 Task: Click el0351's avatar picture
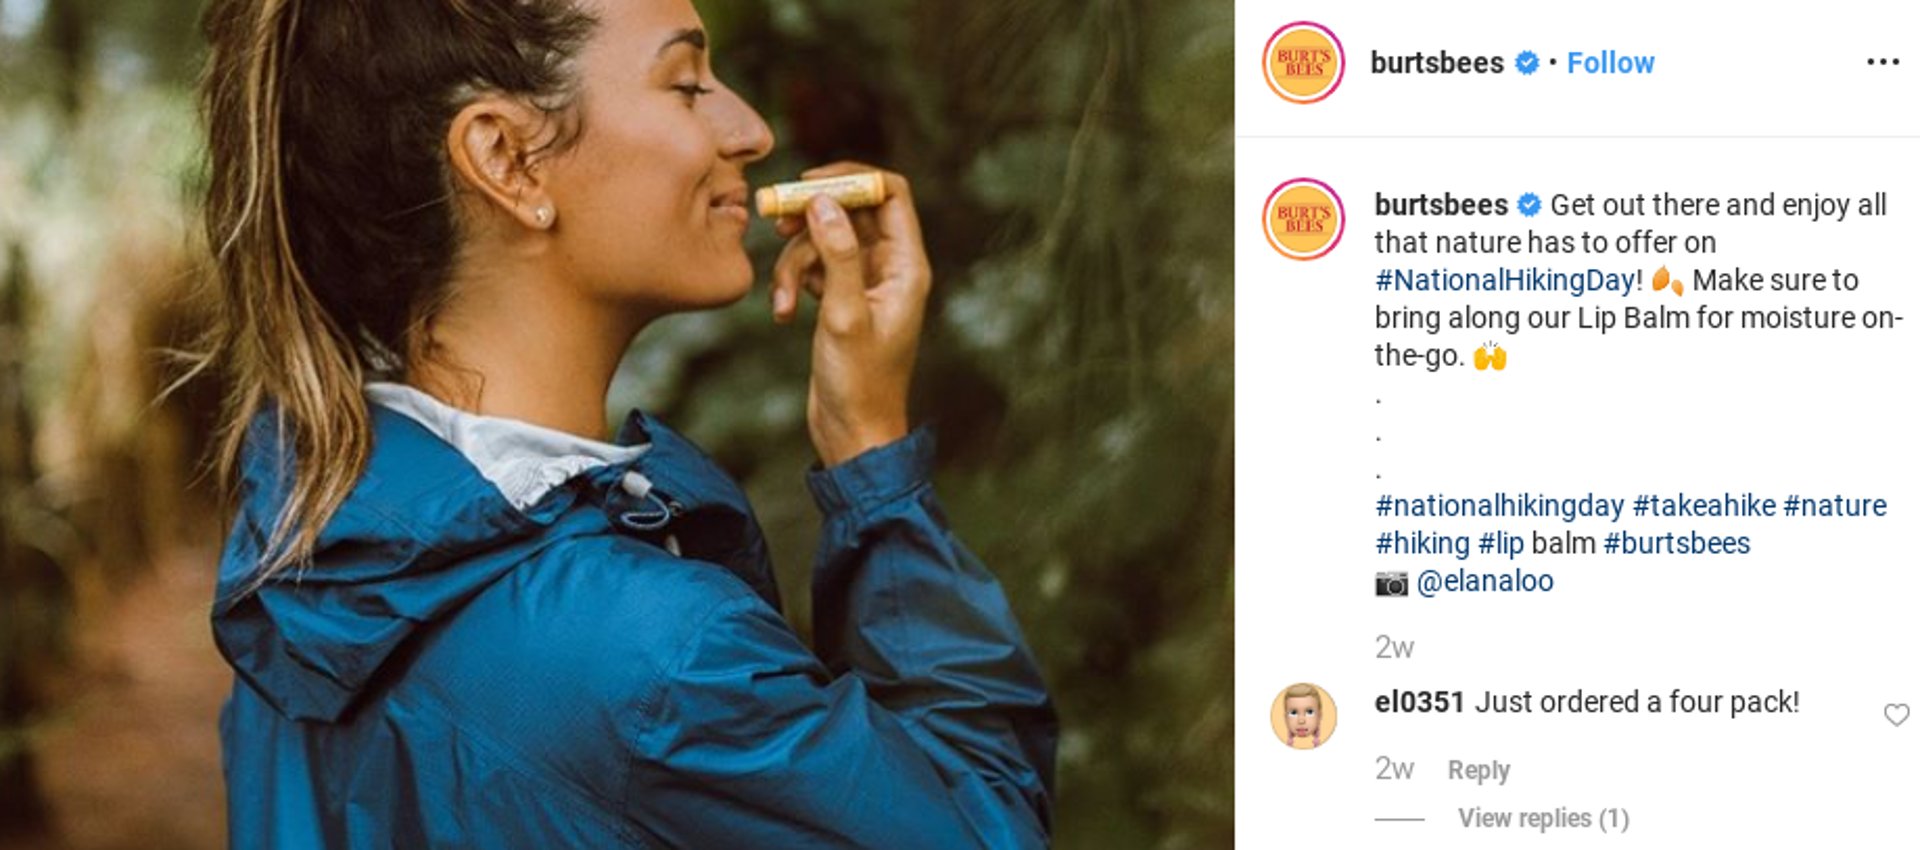pyautogui.click(x=1303, y=716)
